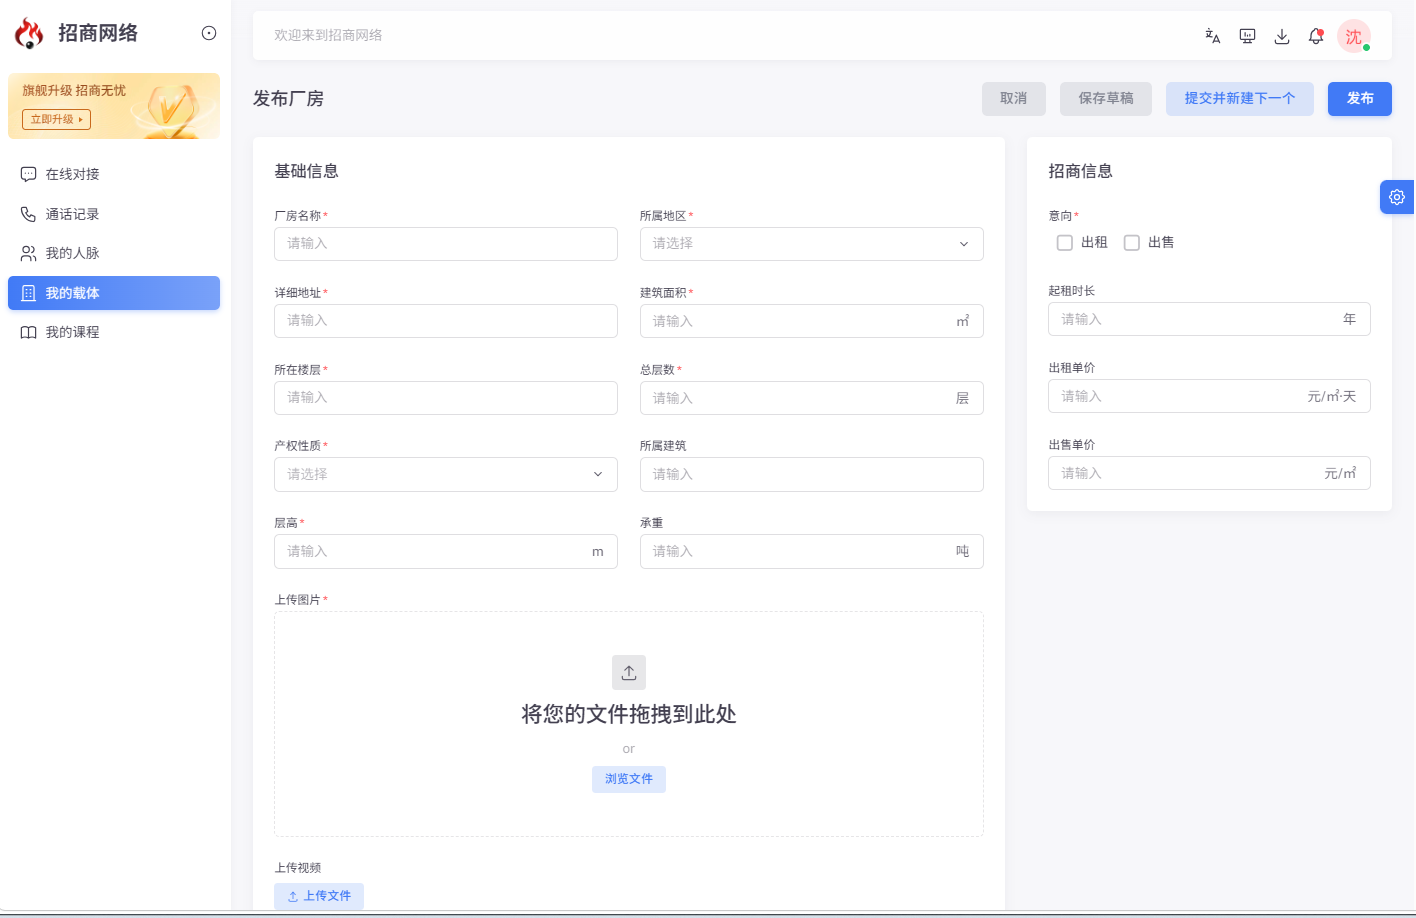Focus the 总层数 input field
The height and width of the screenshot is (918, 1416).
coord(812,398)
